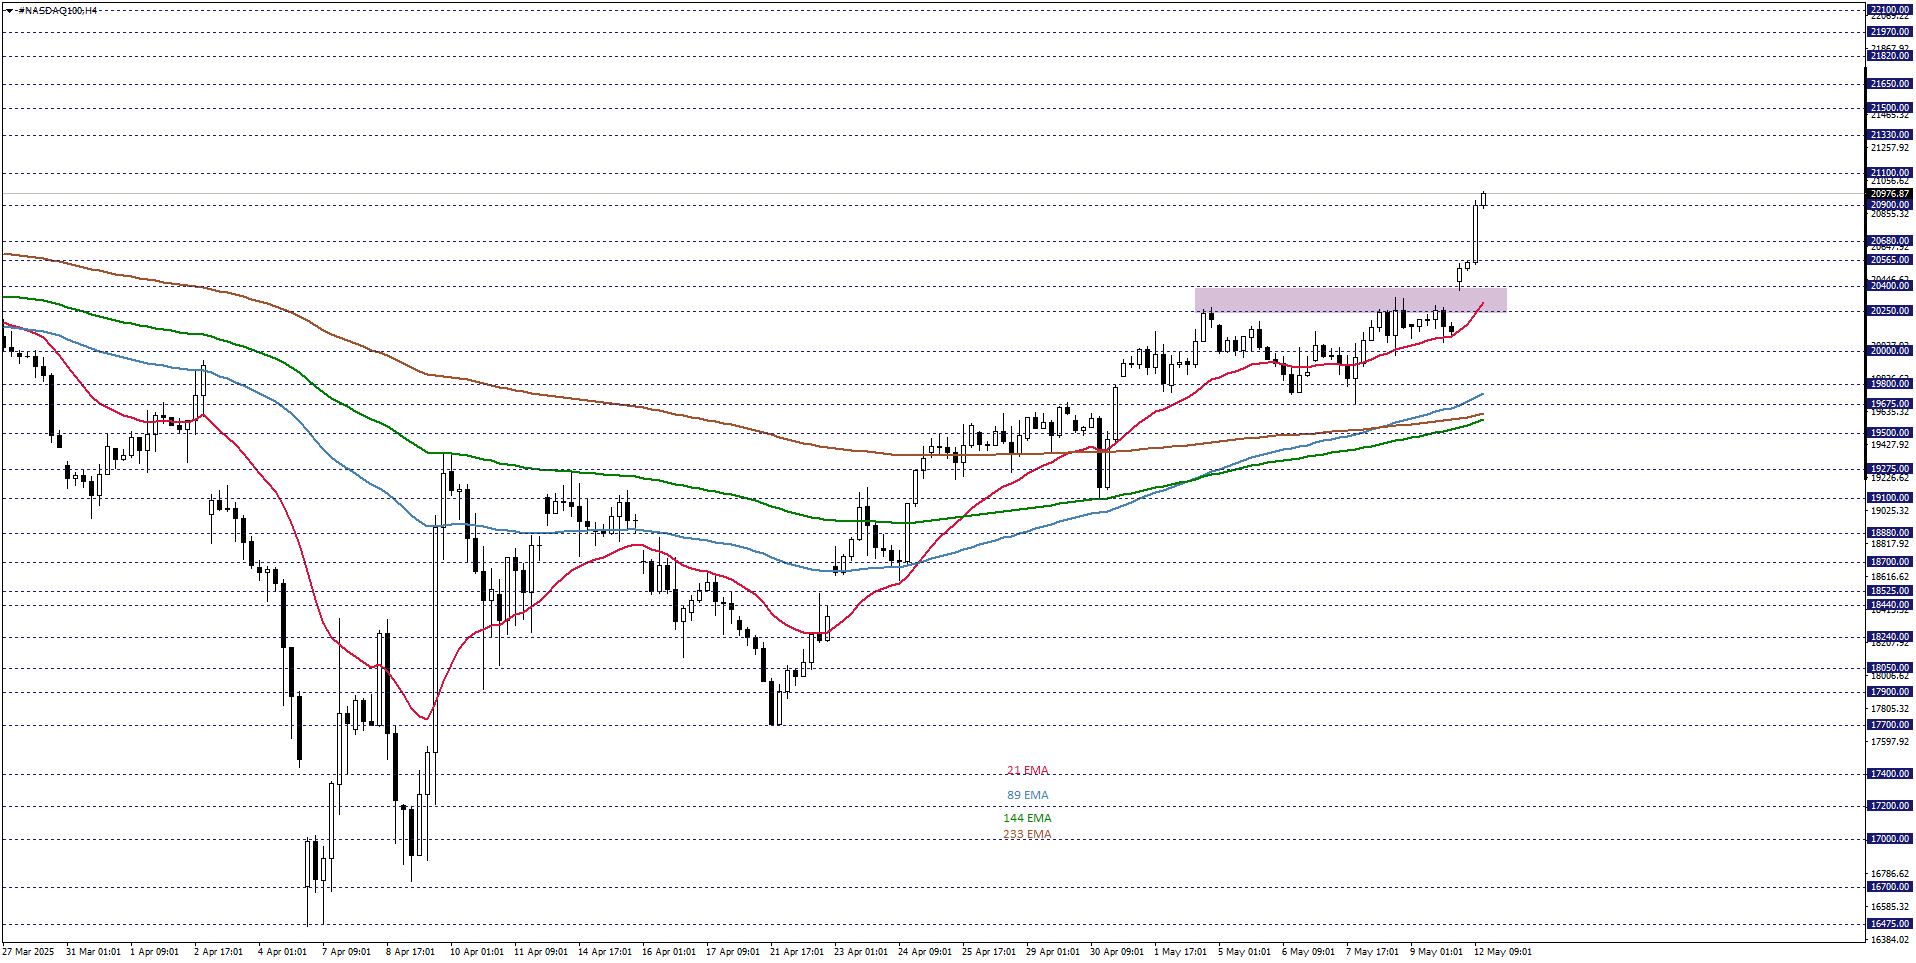Select the 18440.00 price level label
The width and height of the screenshot is (1916, 963).
(x=1889, y=605)
